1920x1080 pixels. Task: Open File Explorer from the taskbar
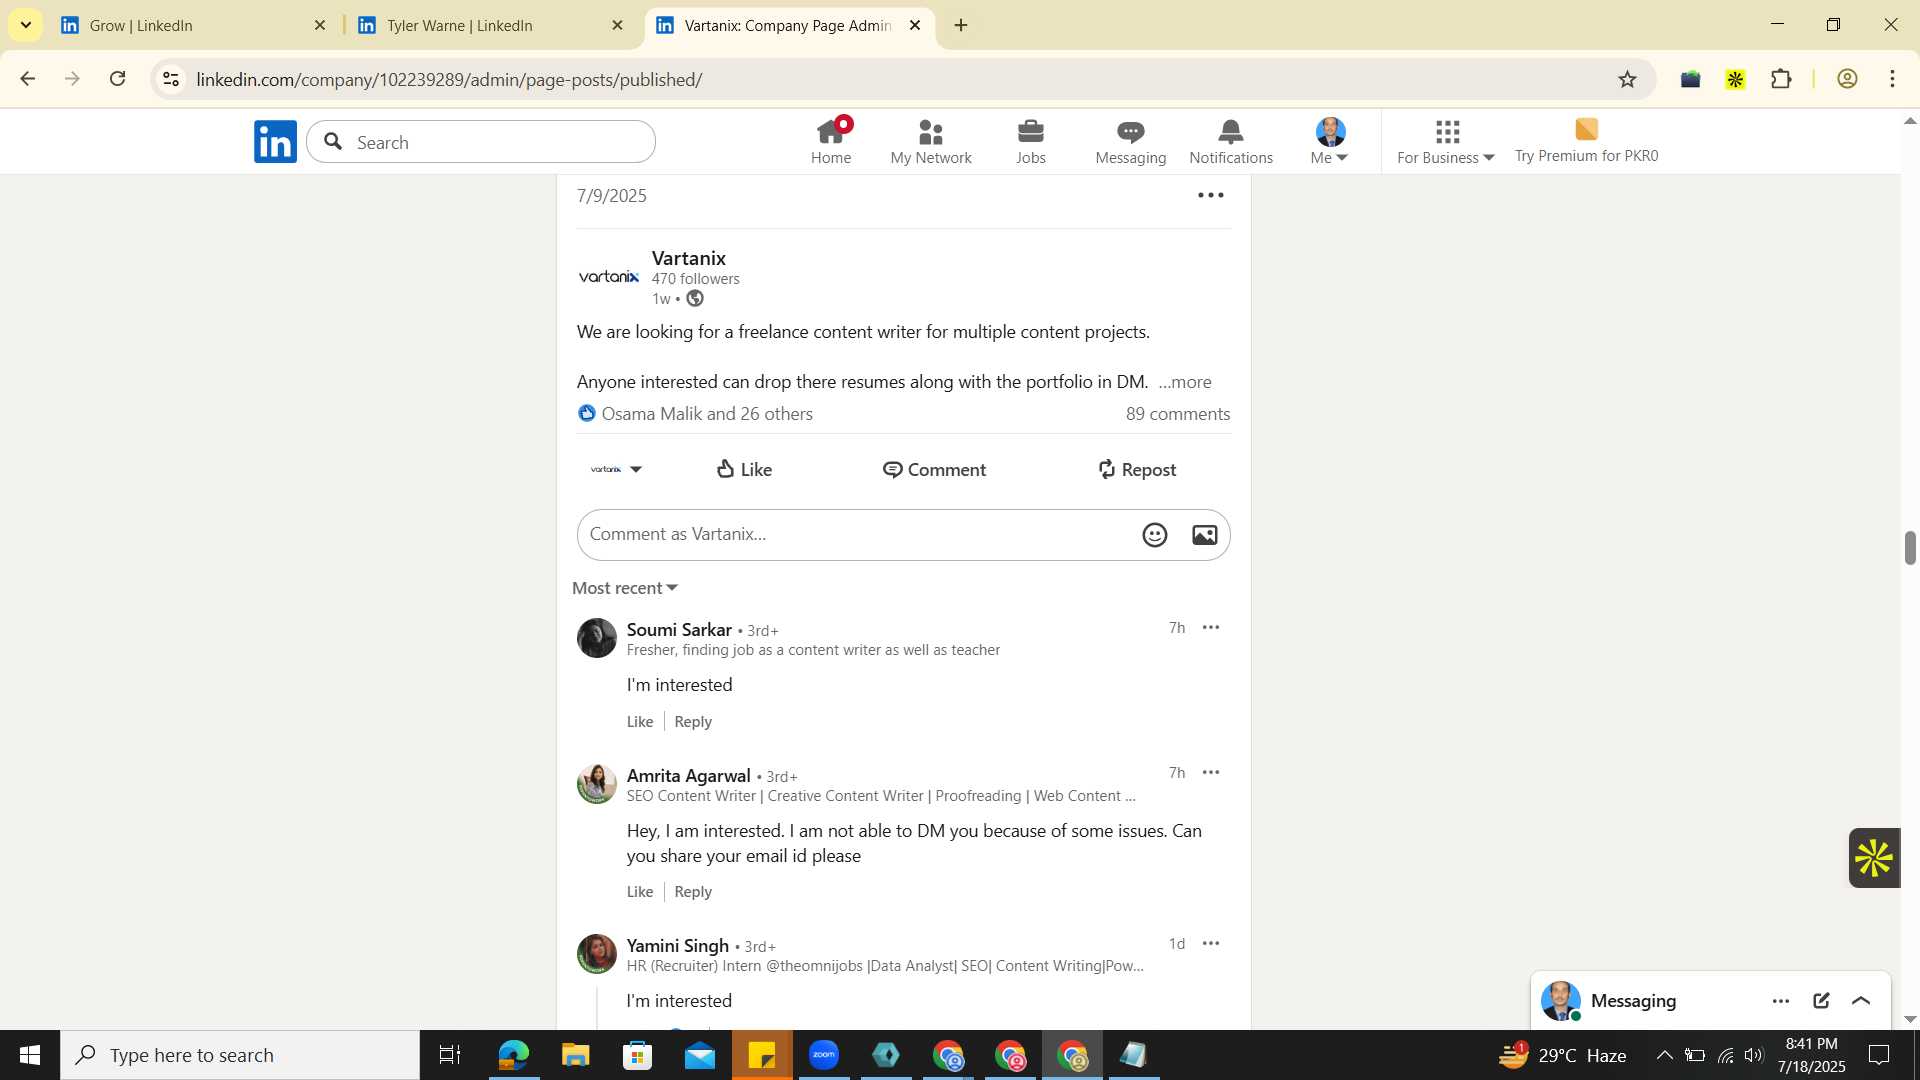point(576,1055)
